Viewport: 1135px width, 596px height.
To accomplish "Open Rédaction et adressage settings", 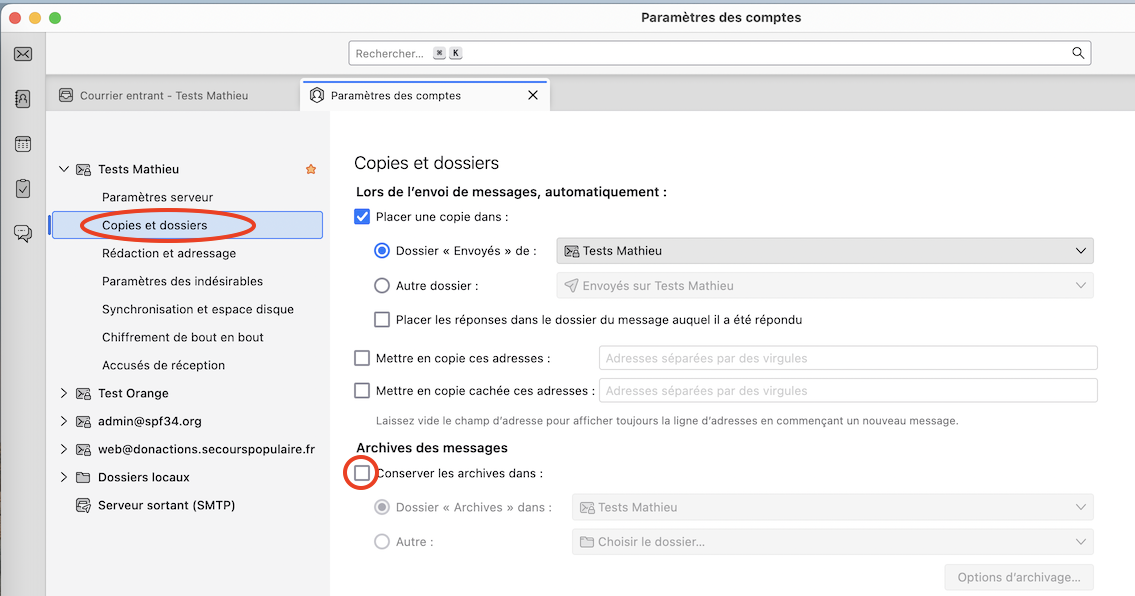I will [169, 253].
